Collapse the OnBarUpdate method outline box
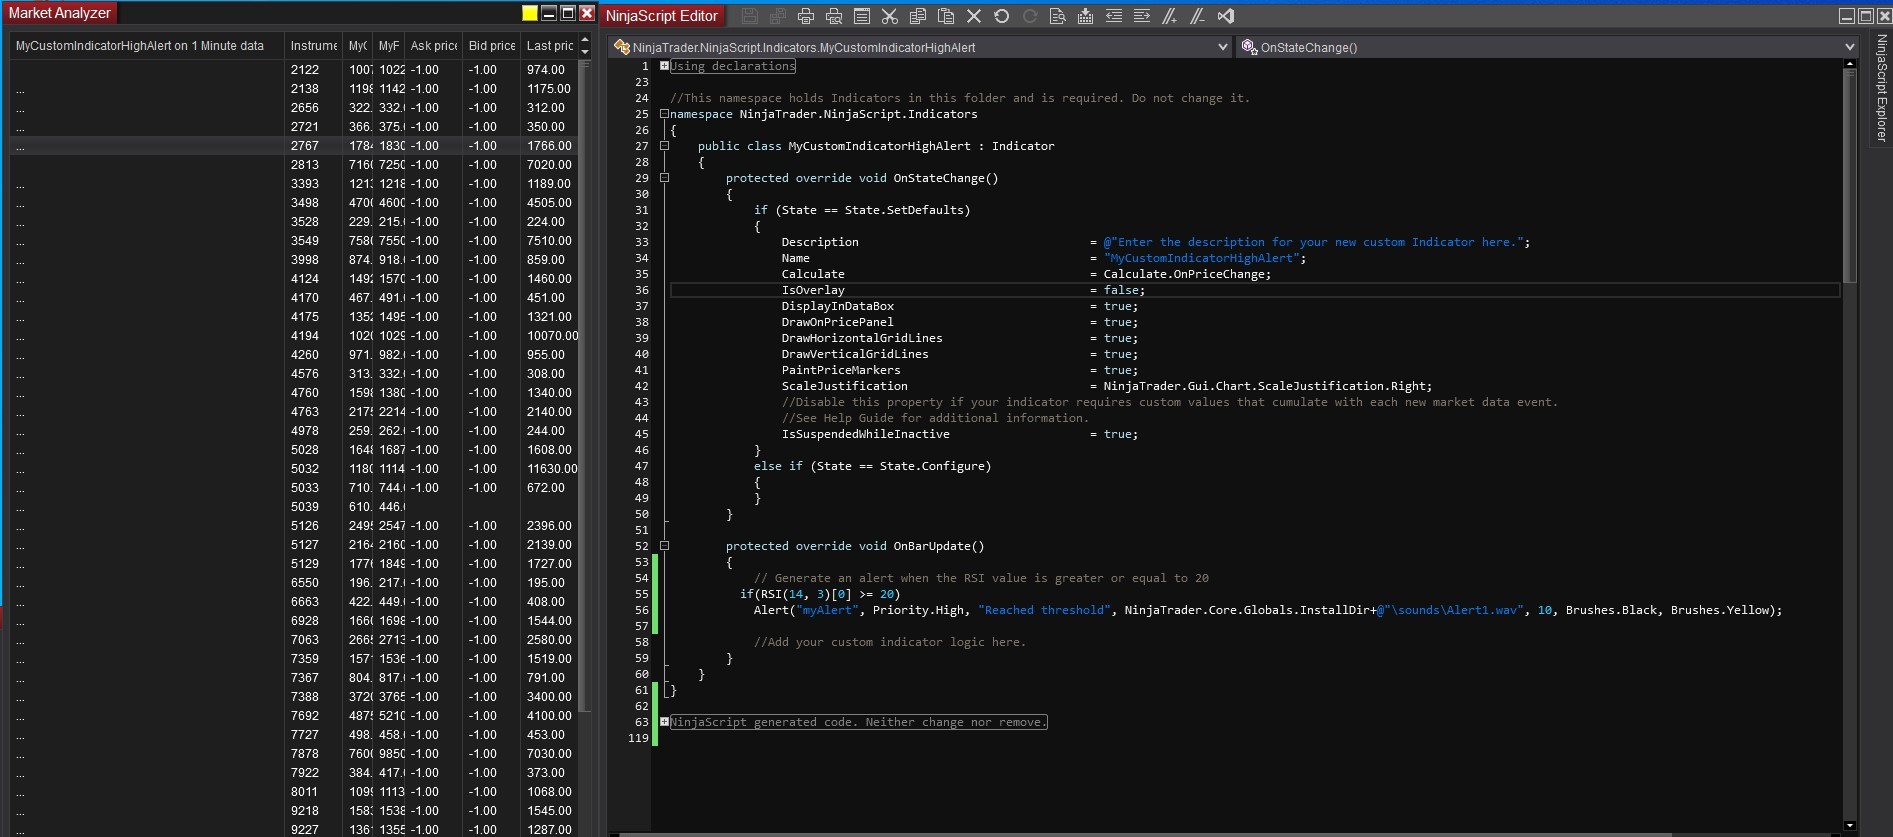The height and width of the screenshot is (837, 1893). tap(664, 546)
